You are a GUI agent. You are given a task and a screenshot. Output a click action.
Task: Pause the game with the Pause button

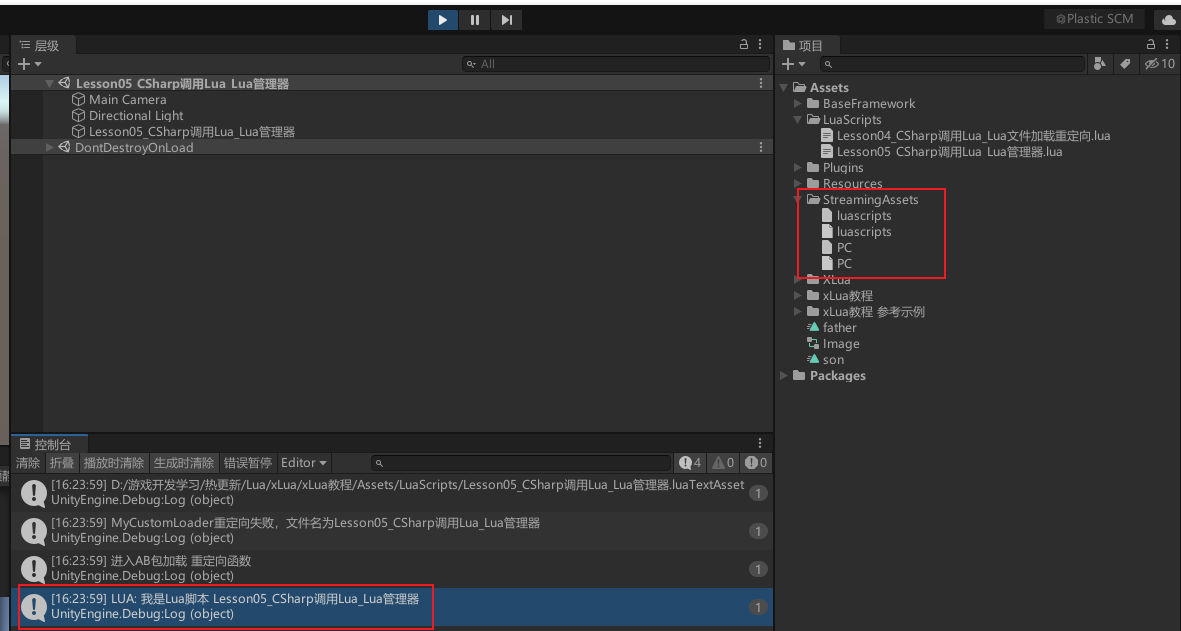pos(475,20)
